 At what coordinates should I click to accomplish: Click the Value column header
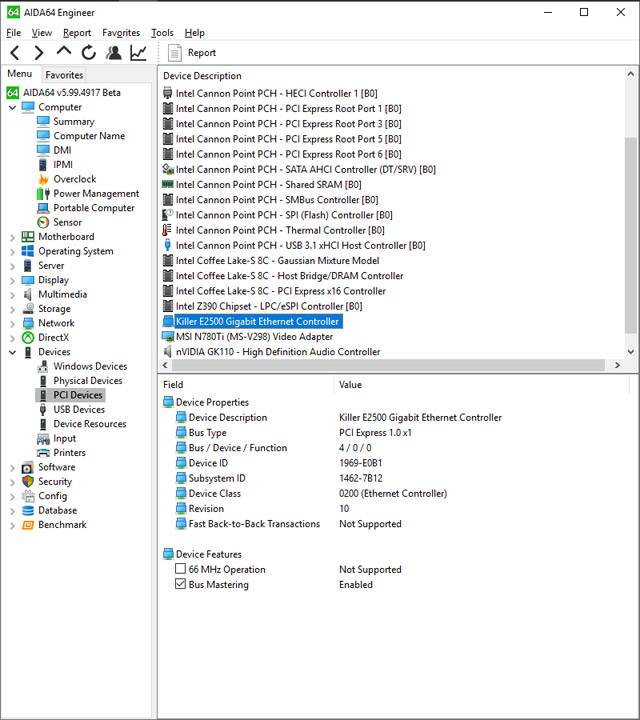tap(350, 385)
